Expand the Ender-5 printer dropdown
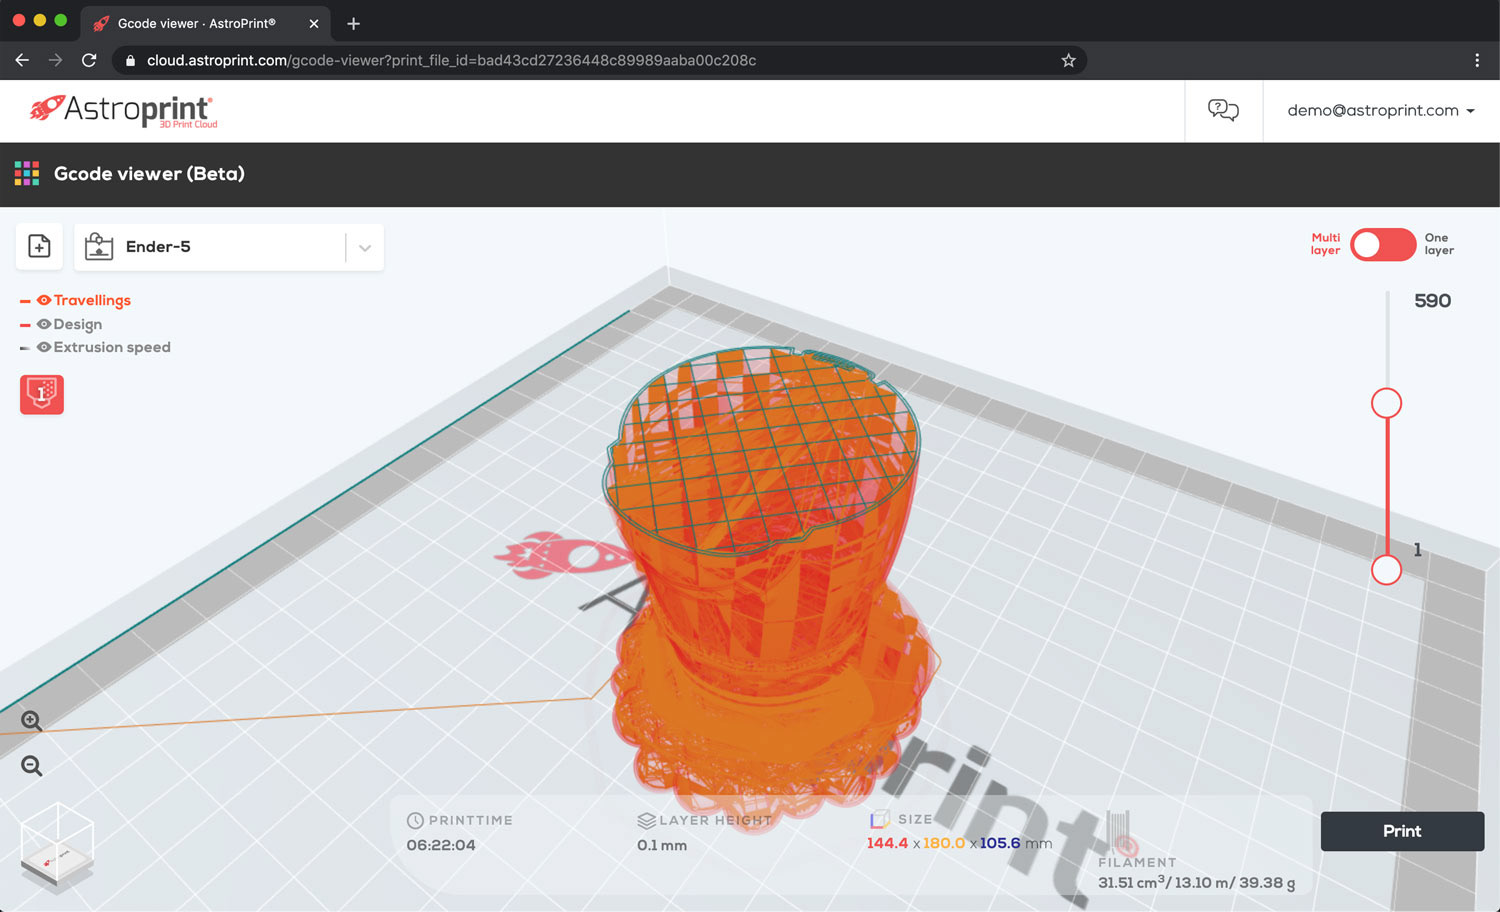 [x=365, y=248]
